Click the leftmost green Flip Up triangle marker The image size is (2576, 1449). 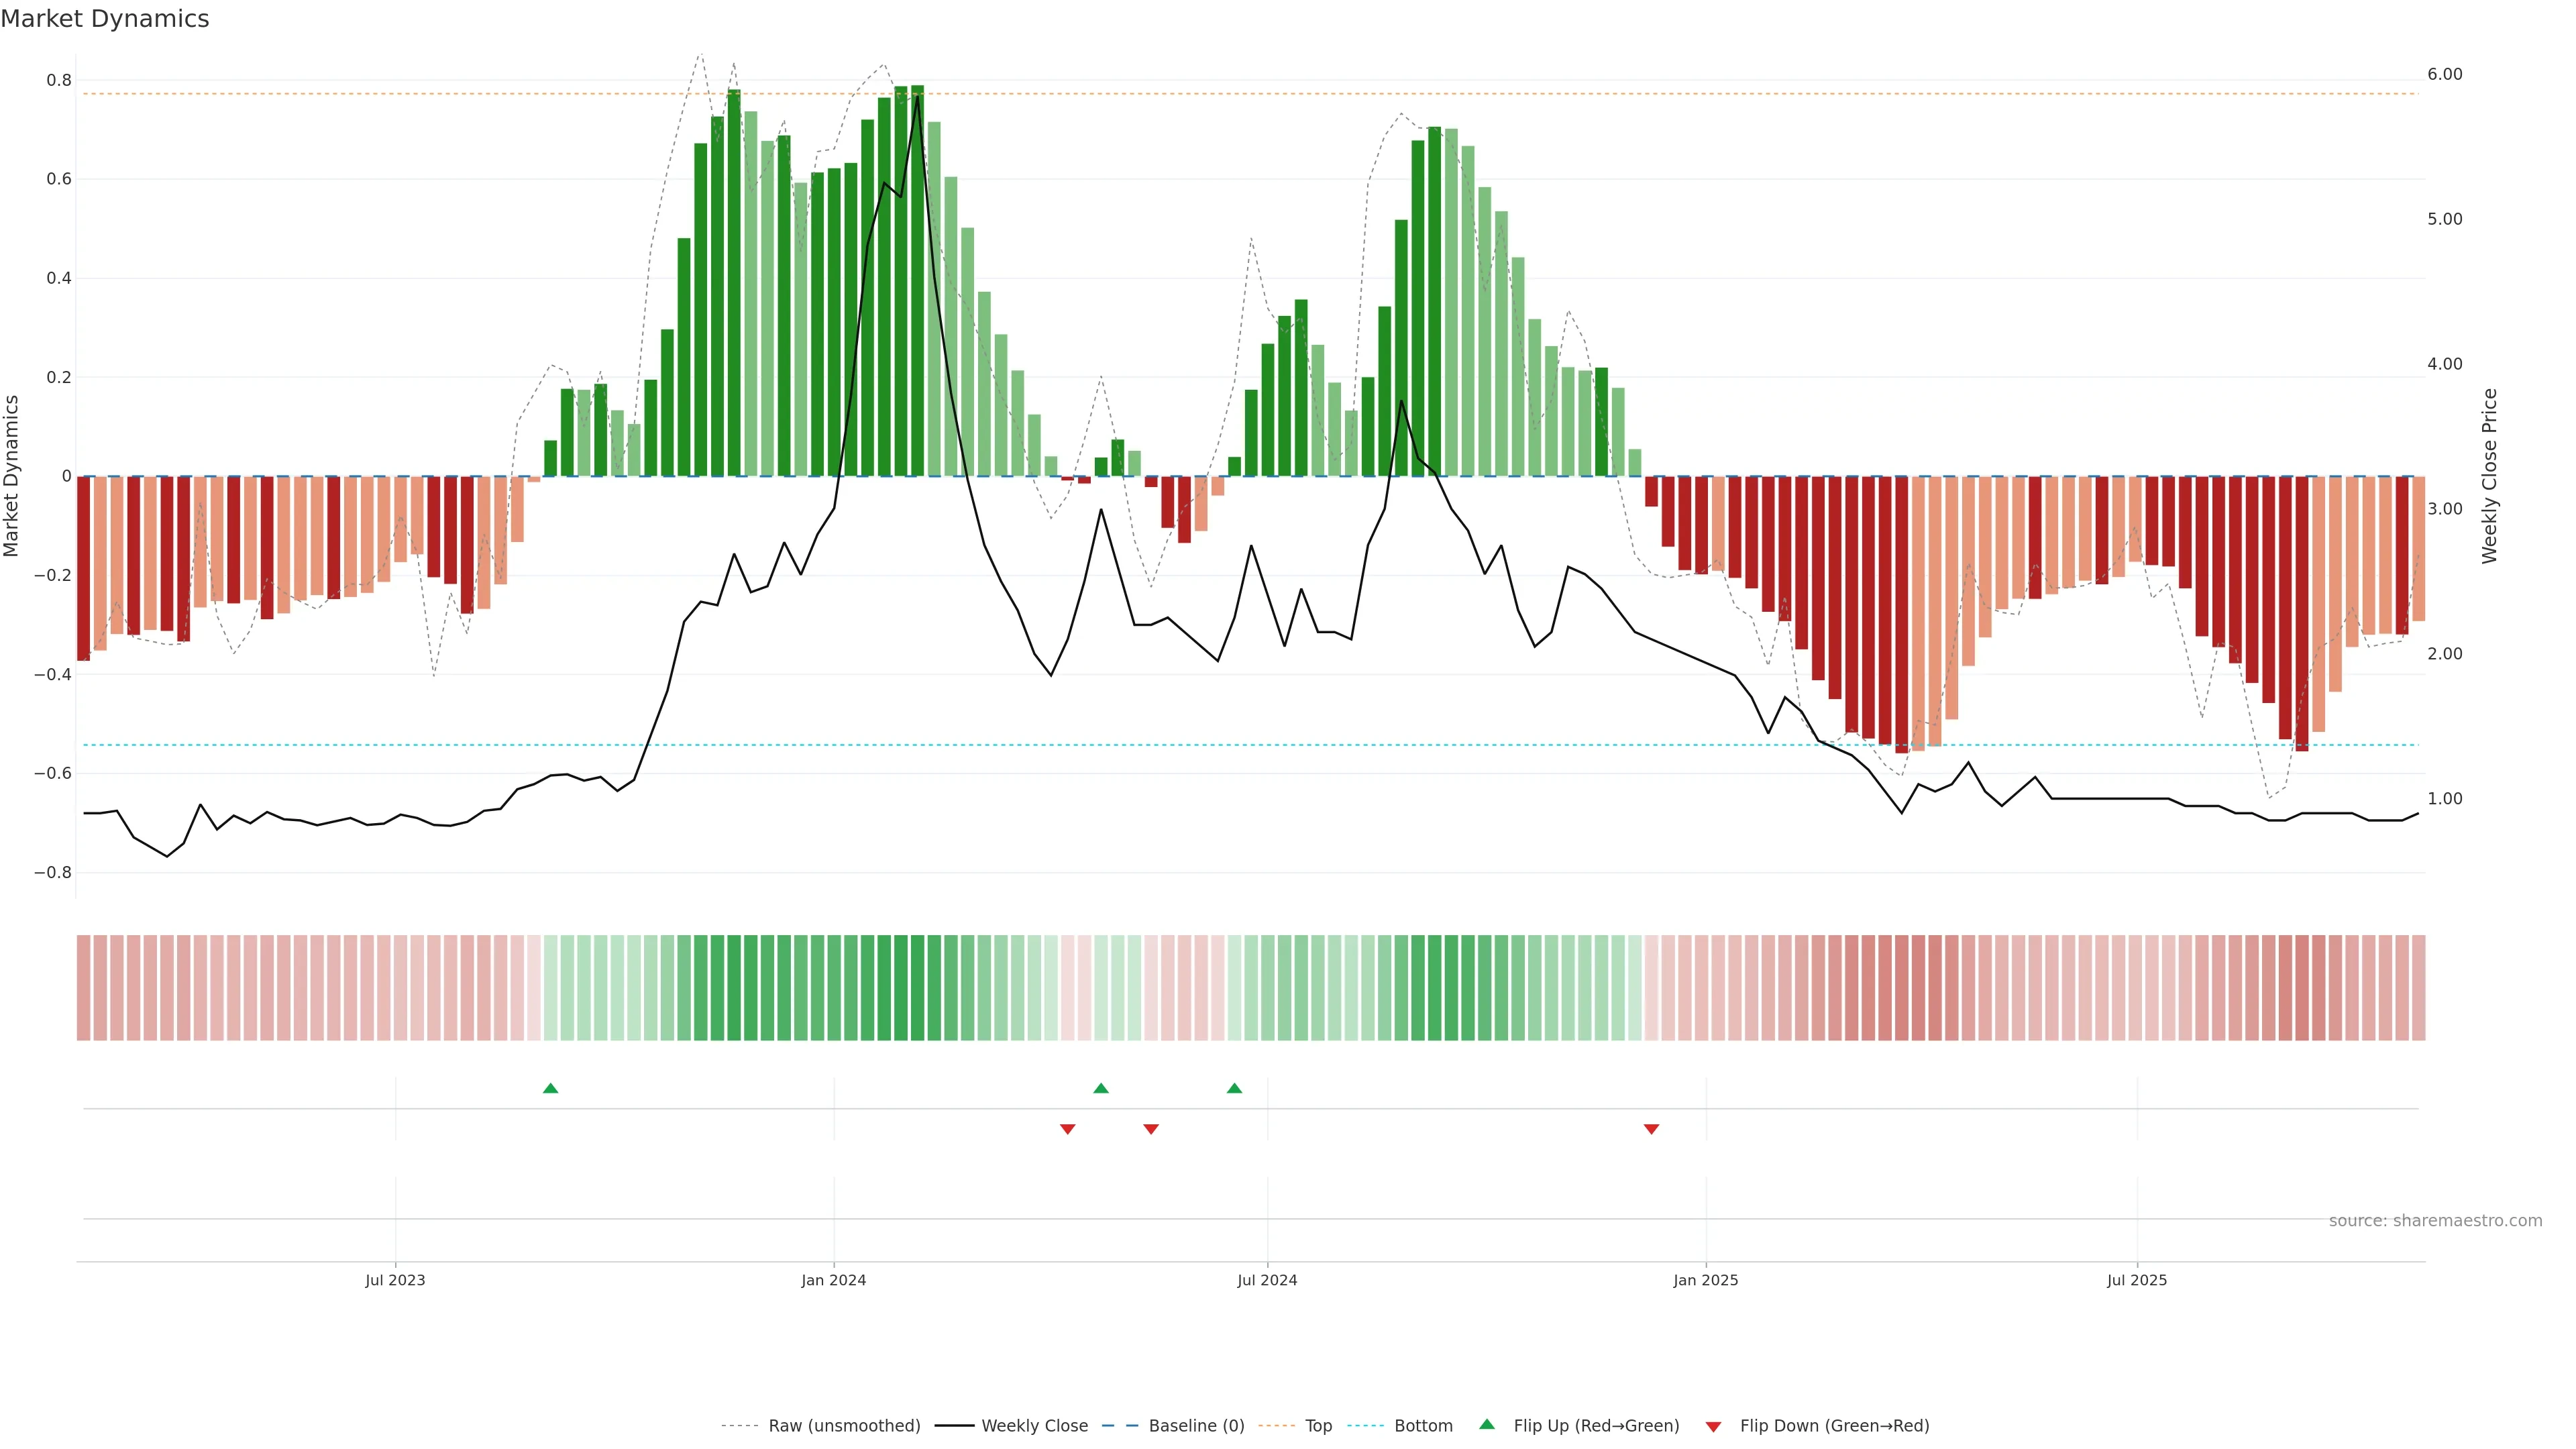coord(550,1088)
